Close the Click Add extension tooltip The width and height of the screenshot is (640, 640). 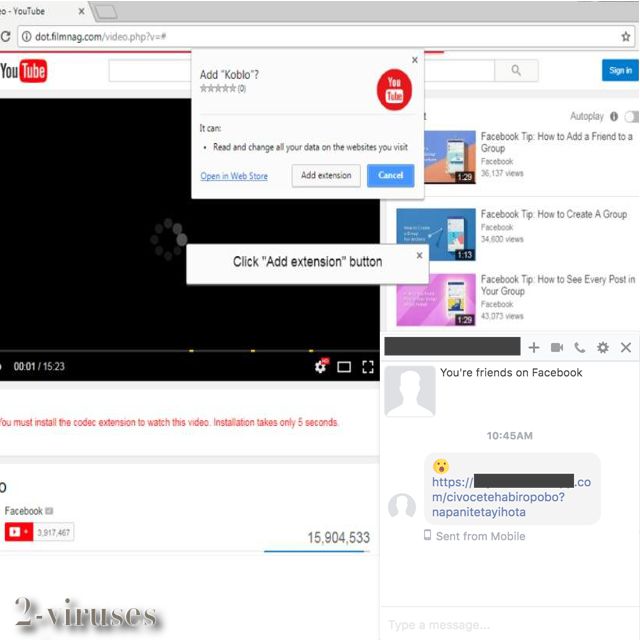click(419, 255)
